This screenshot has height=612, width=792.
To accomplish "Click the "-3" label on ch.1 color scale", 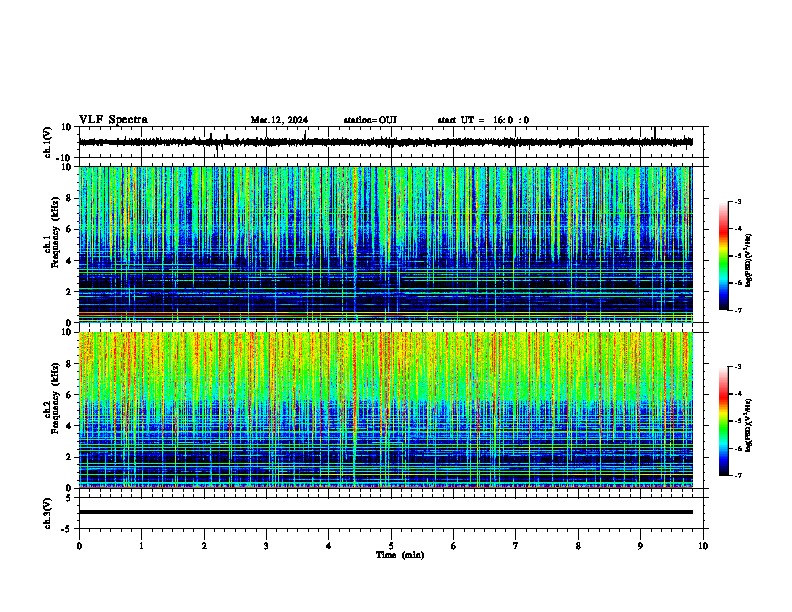I will point(738,201).
